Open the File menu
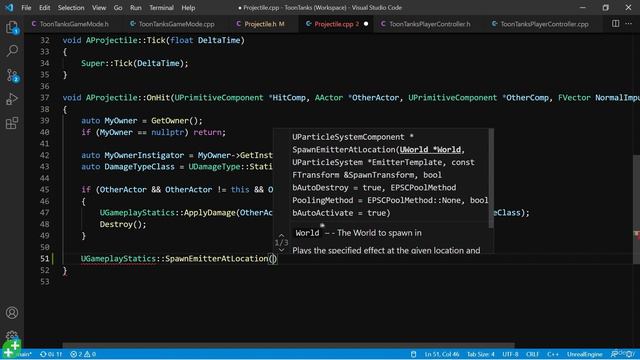Screen dimensions: 640x360 point(26,8)
